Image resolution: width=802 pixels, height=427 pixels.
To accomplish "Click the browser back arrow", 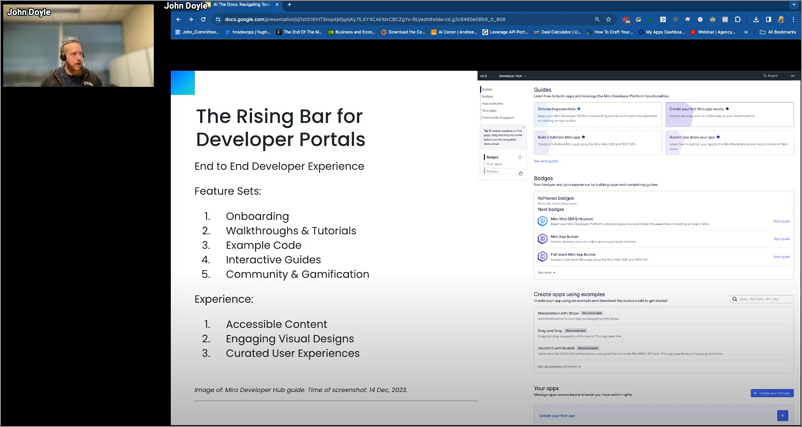I will [179, 19].
